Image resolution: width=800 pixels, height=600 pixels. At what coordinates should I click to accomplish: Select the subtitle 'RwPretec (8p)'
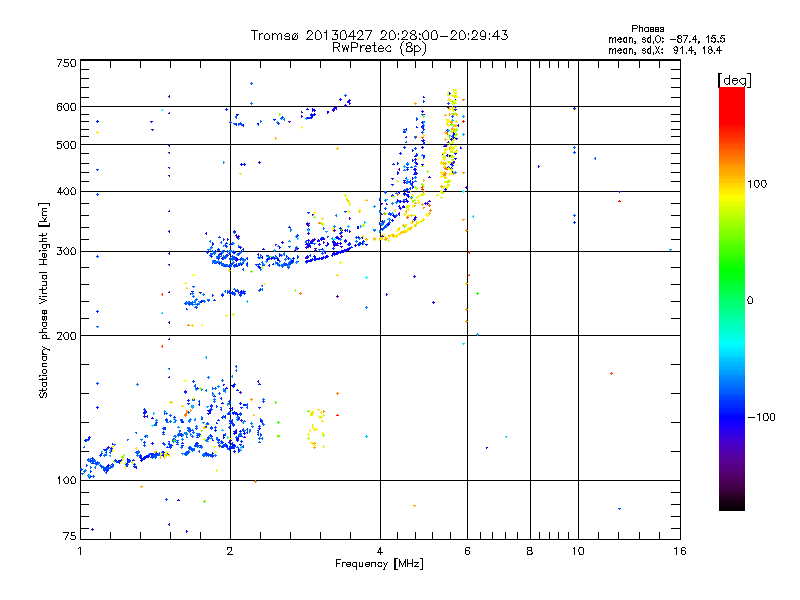pos(379,48)
